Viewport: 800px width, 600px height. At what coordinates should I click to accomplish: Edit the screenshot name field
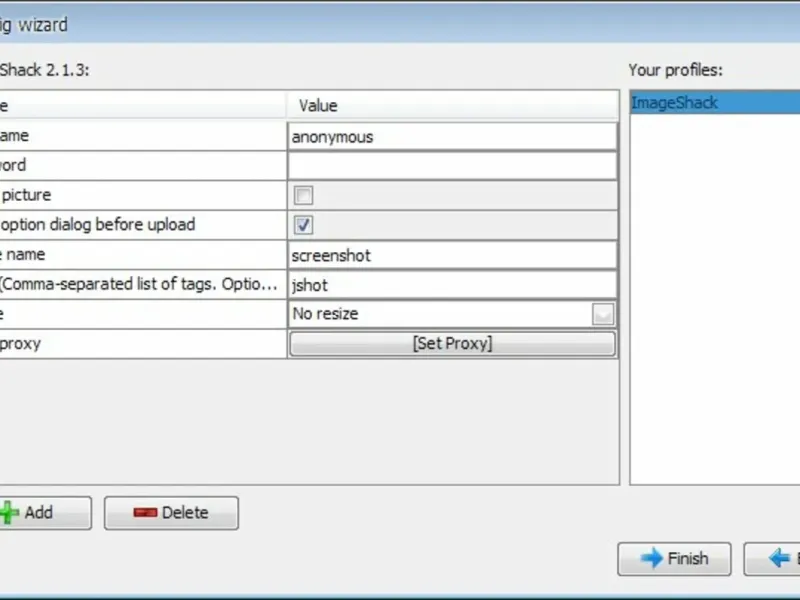(x=452, y=255)
